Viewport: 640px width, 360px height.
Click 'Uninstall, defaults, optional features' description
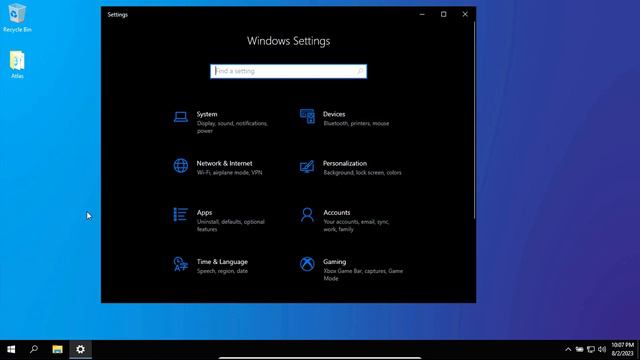point(231,226)
